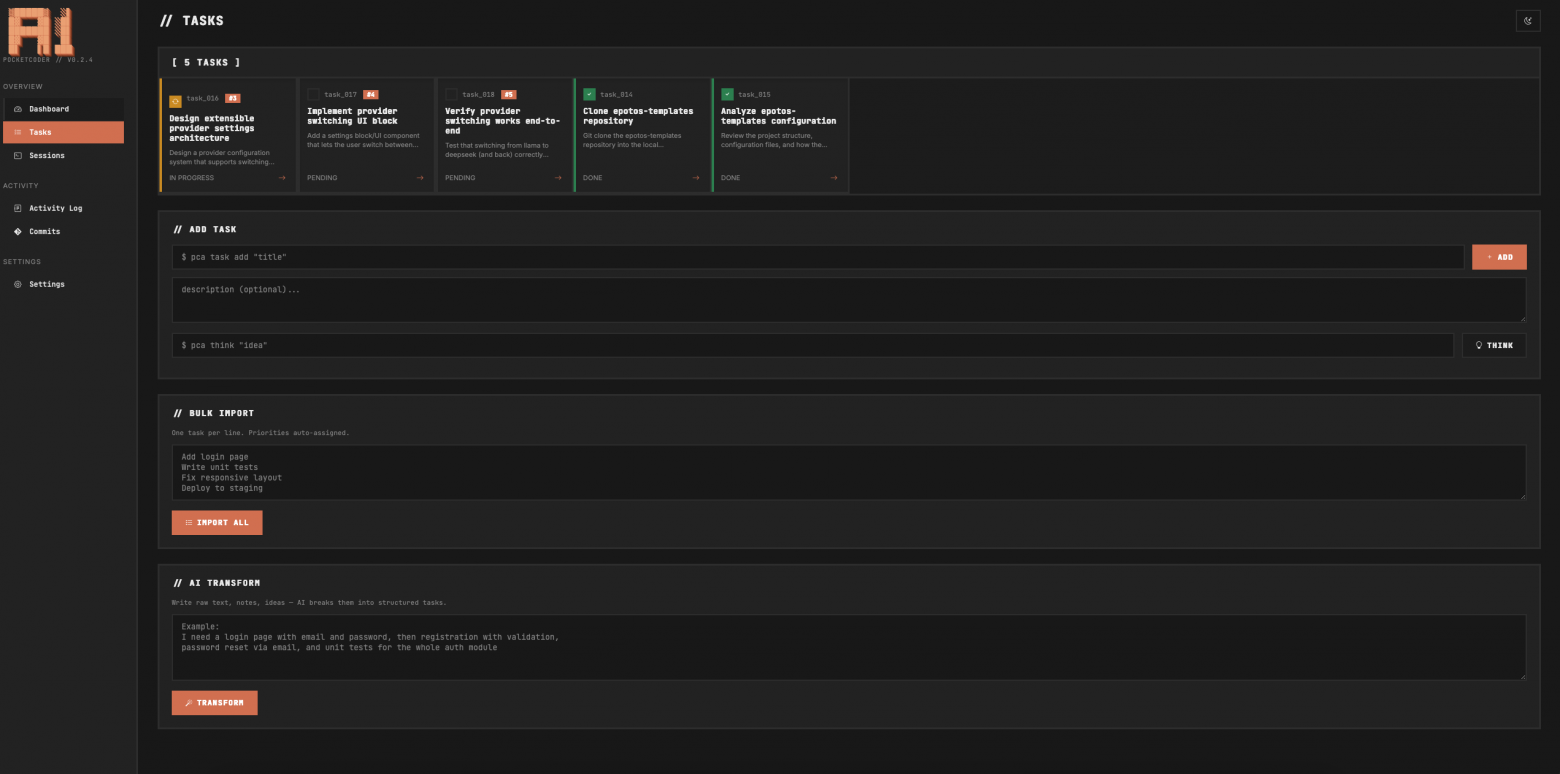
Task: Click the in-progress status icon on task_016
Action: 175,100
